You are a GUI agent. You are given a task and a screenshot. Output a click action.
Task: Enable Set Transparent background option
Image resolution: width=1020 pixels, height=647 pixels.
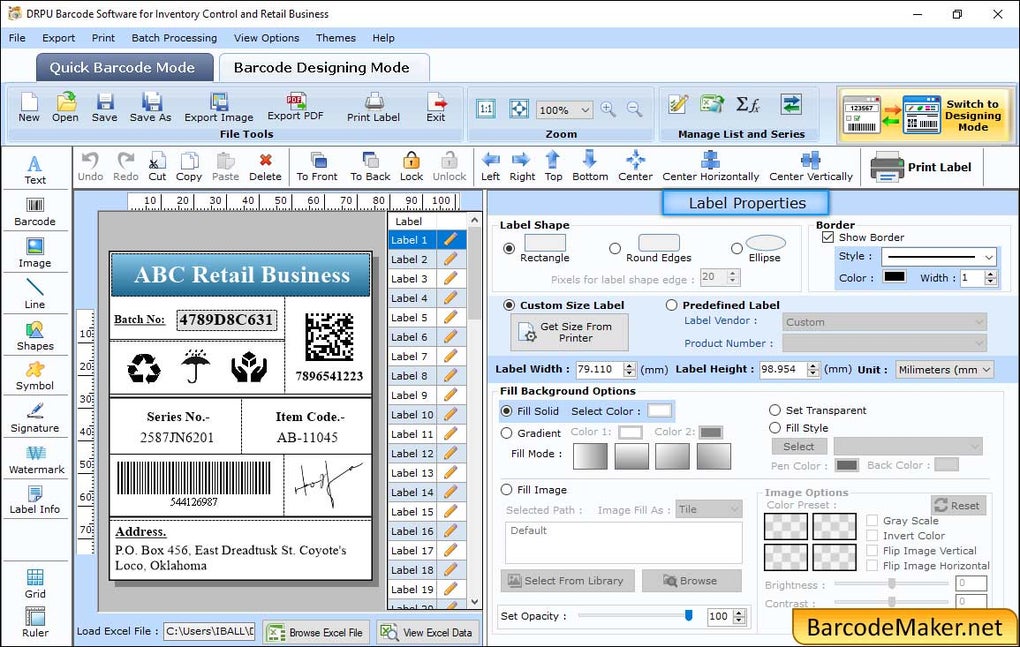[x=775, y=410]
